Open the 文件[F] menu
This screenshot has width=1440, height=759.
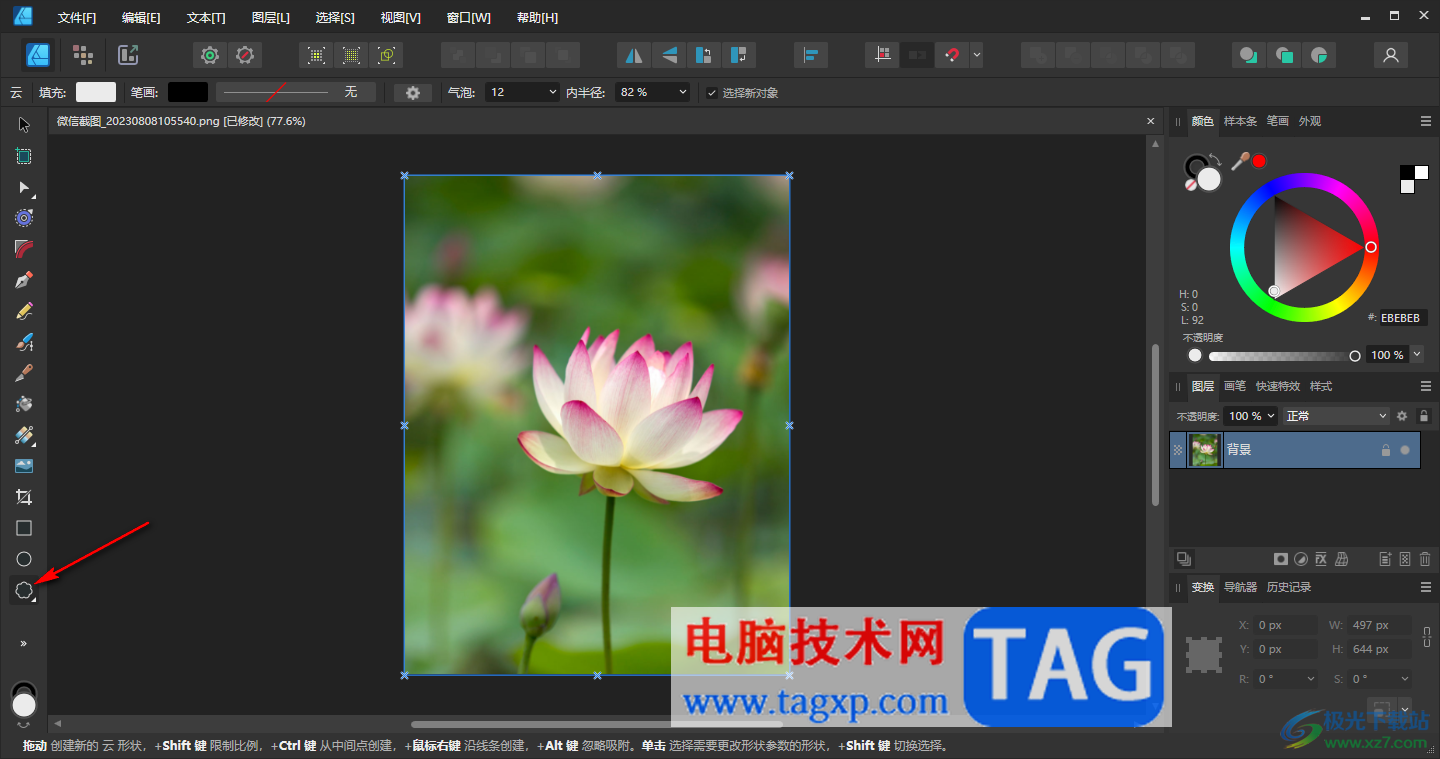click(77, 18)
